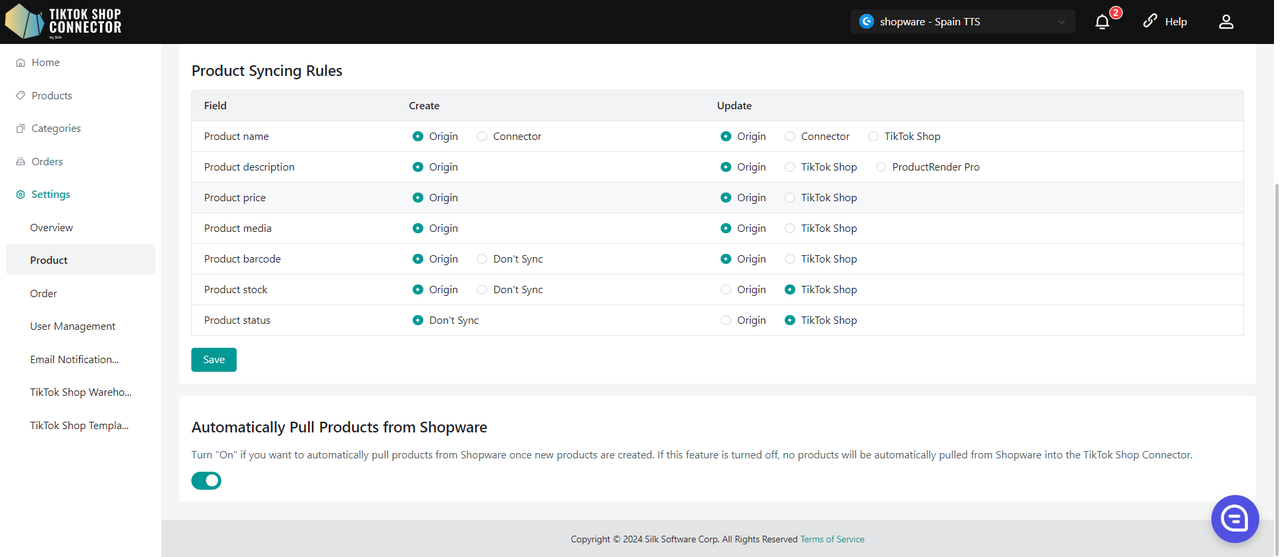The height and width of the screenshot is (557, 1280).
Task: Set Product stock Update to Origin
Action: coord(727,290)
